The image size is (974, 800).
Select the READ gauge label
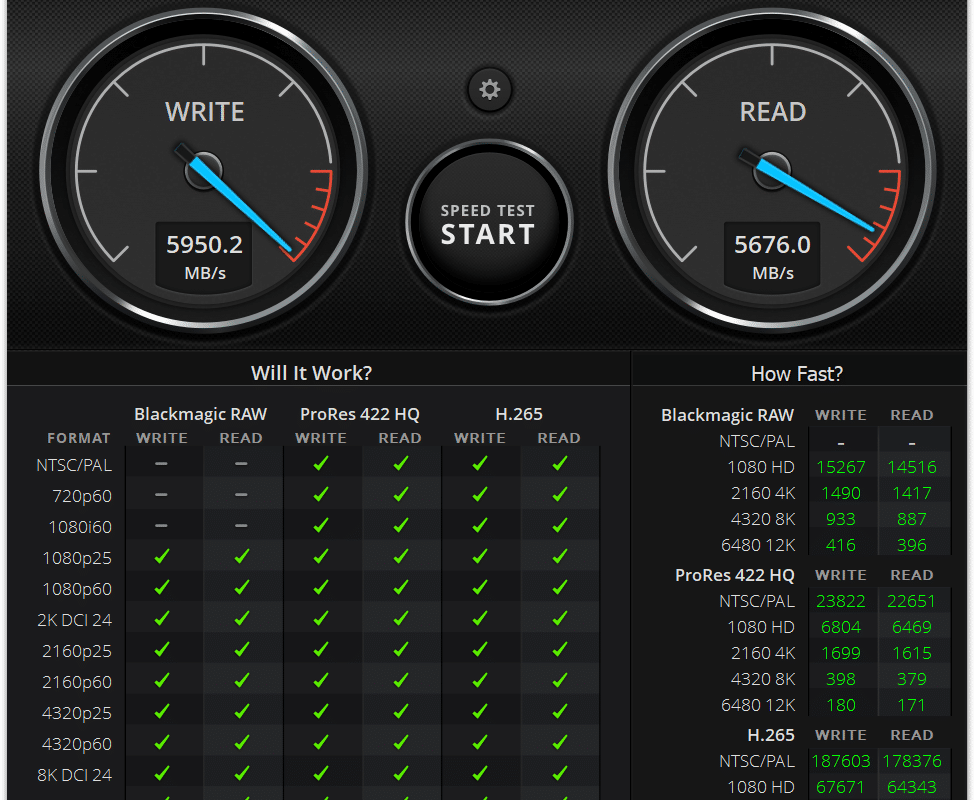tap(773, 112)
